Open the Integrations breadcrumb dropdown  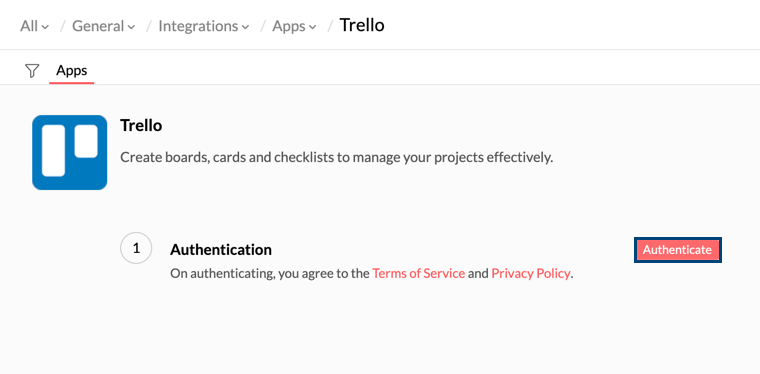204,26
